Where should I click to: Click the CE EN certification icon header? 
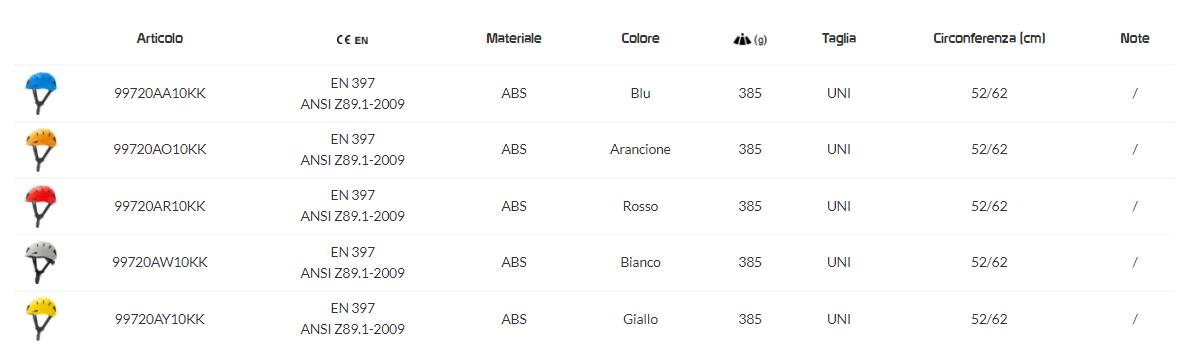pyautogui.click(x=352, y=40)
